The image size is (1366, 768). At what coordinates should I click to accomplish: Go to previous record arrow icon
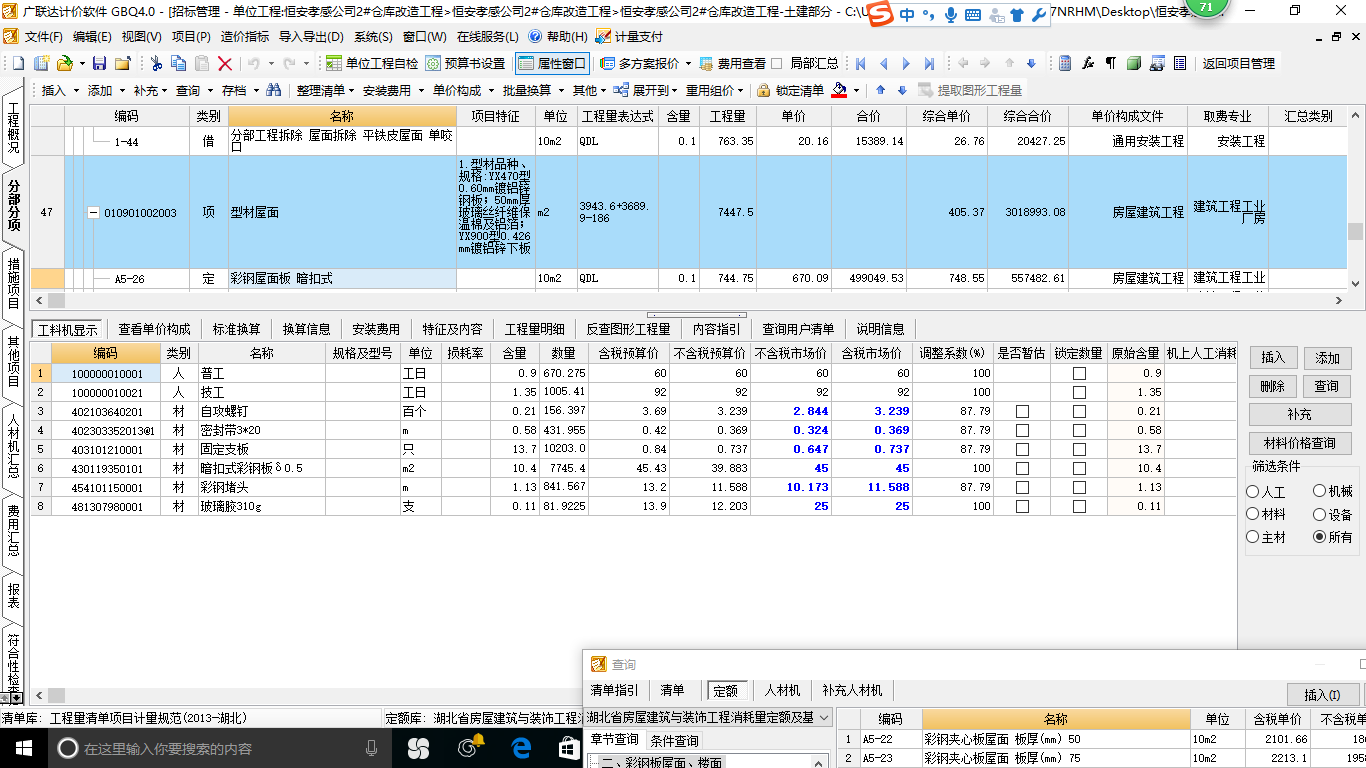click(x=884, y=63)
